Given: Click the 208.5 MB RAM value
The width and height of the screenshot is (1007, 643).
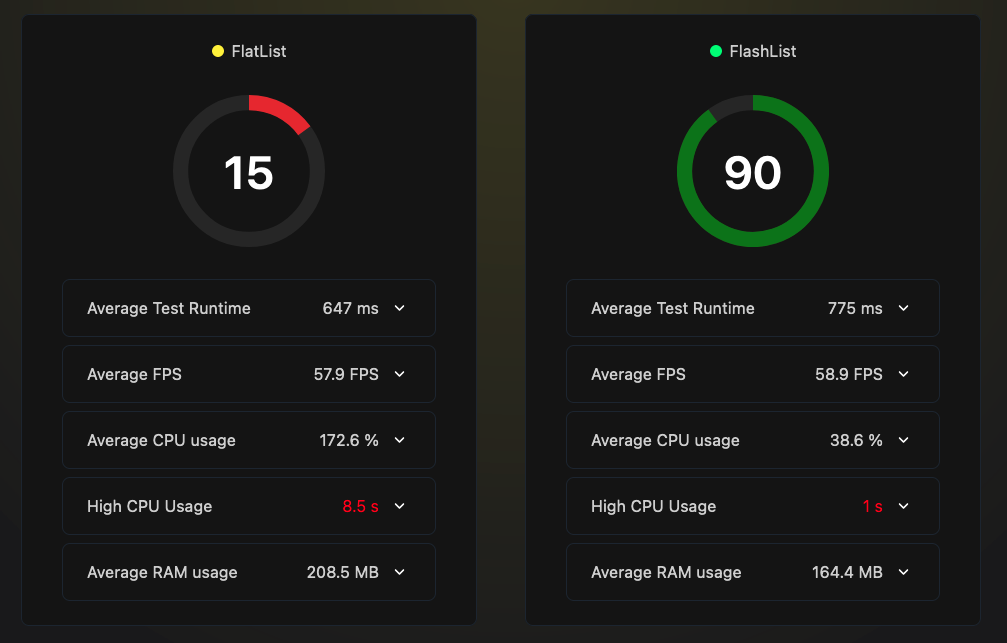Looking at the screenshot, I should (x=342, y=572).
